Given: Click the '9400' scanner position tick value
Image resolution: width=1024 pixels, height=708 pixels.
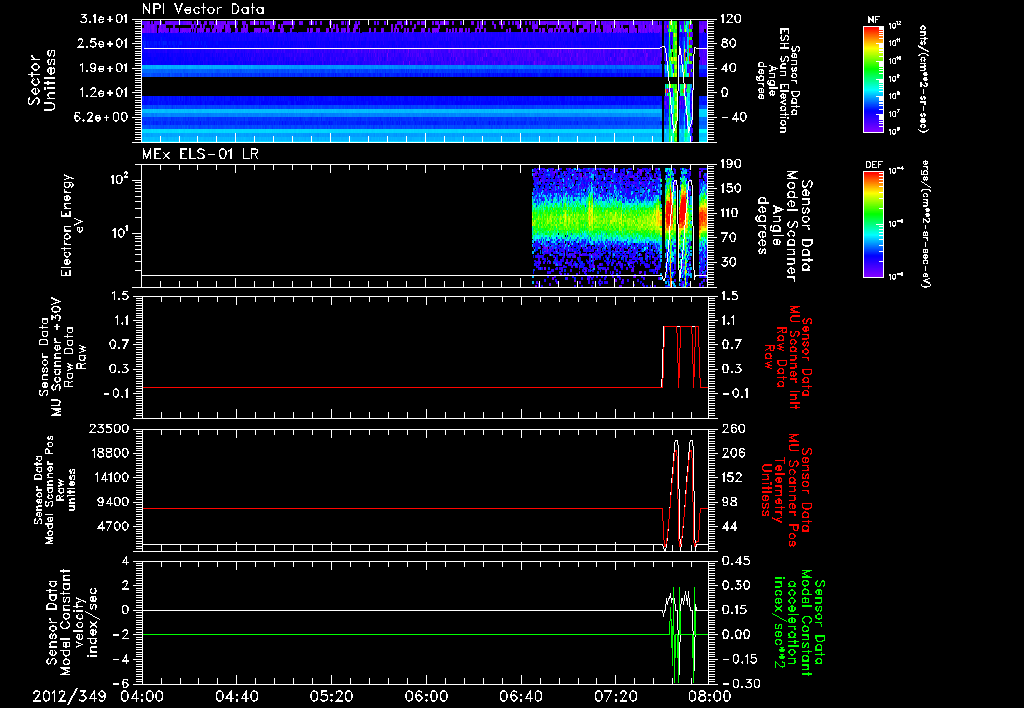Looking at the screenshot, I should (x=113, y=502).
